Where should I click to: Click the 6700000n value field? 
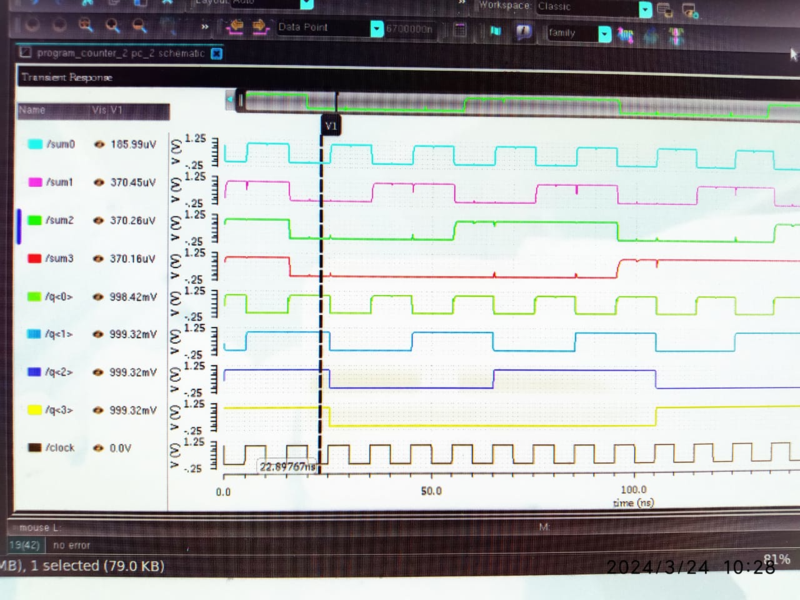coord(410,29)
